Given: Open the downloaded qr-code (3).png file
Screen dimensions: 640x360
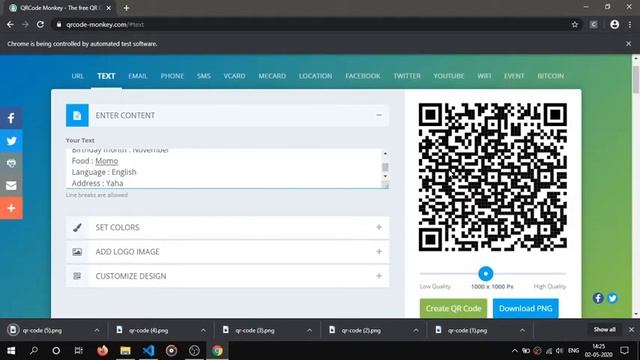Looking at the screenshot, I should click(x=255, y=331).
